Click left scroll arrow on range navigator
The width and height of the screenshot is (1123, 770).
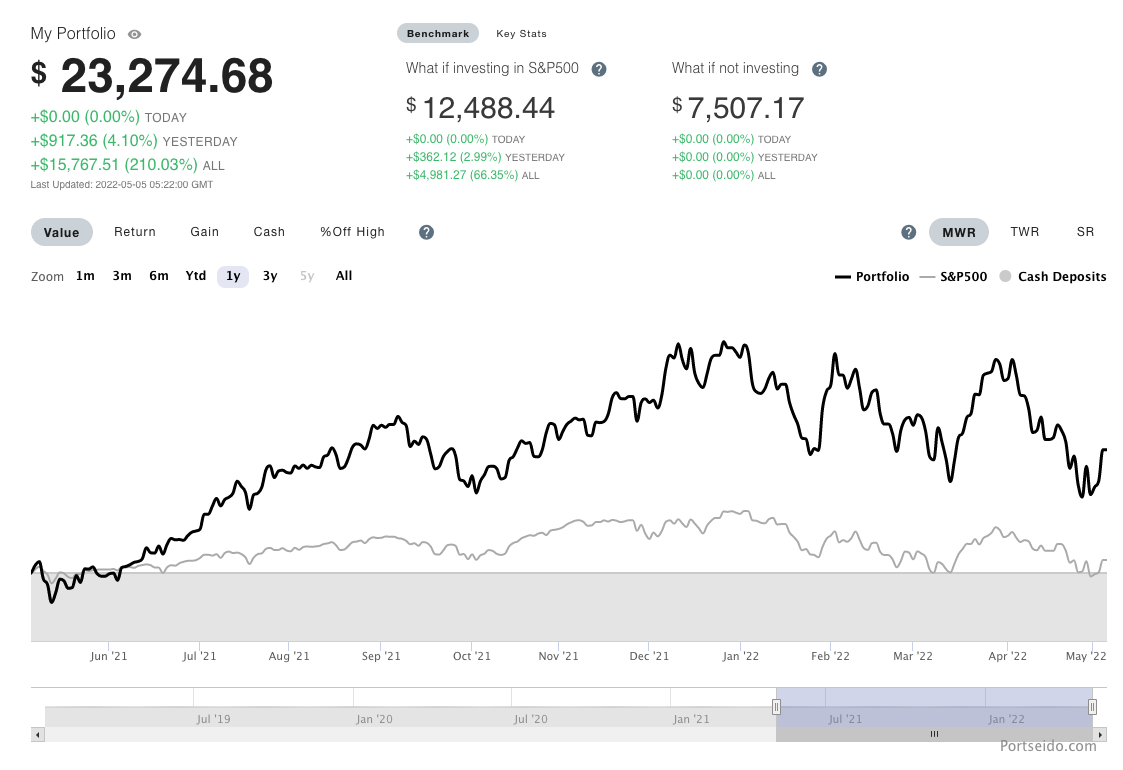click(38, 734)
